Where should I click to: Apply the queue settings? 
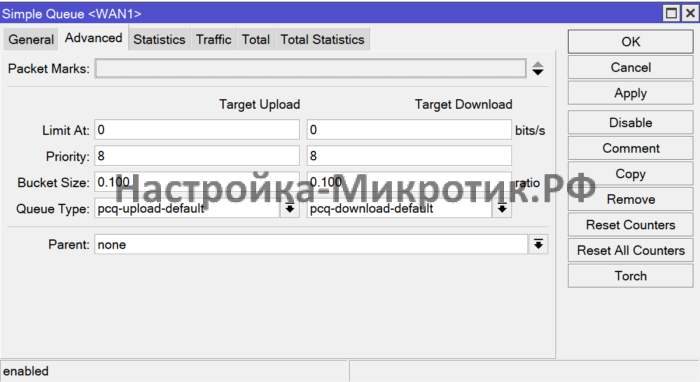tap(630, 93)
